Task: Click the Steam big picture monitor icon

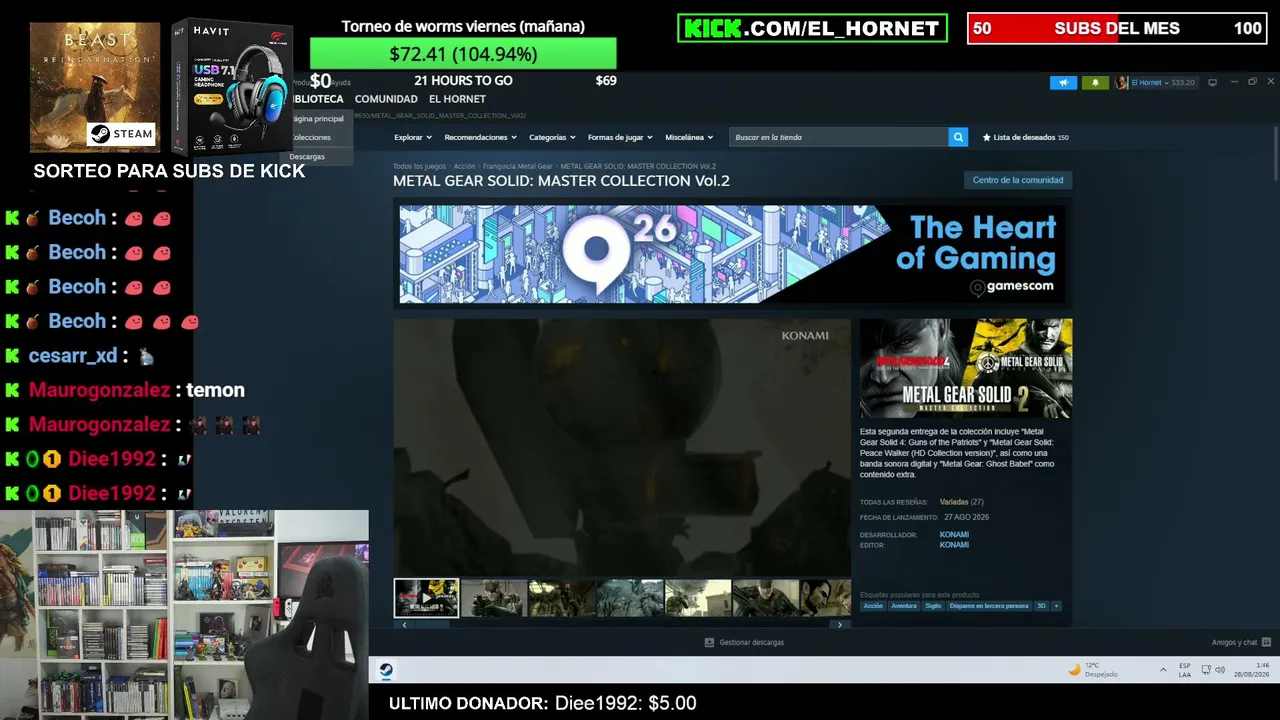Action: tap(1213, 82)
